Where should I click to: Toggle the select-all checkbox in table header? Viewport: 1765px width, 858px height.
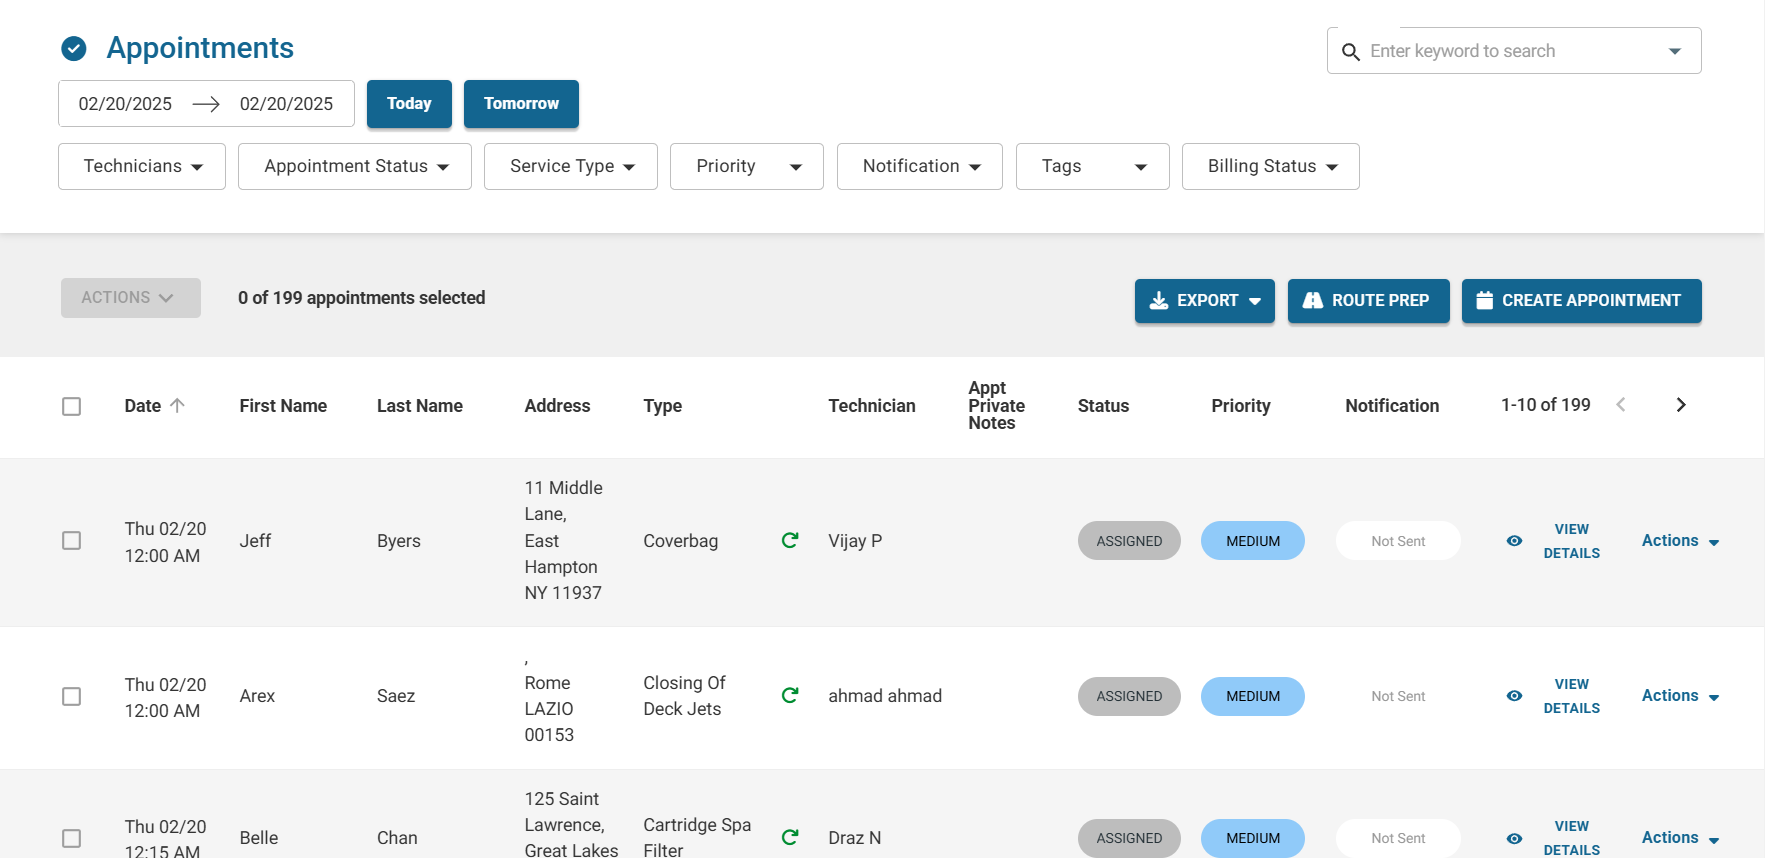click(72, 406)
